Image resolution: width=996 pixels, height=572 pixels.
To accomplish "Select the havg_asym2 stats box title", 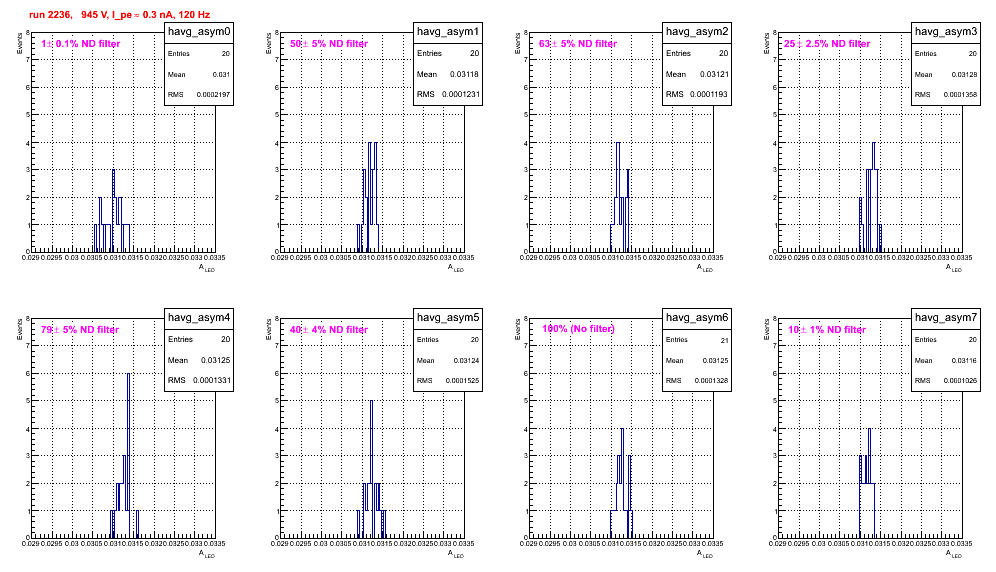I will [x=697, y=31].
